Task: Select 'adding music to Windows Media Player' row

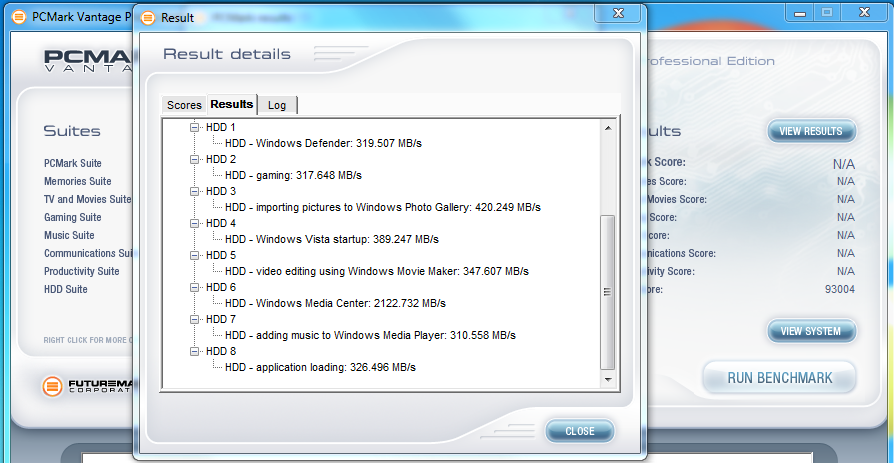Action: pos(371,335)
